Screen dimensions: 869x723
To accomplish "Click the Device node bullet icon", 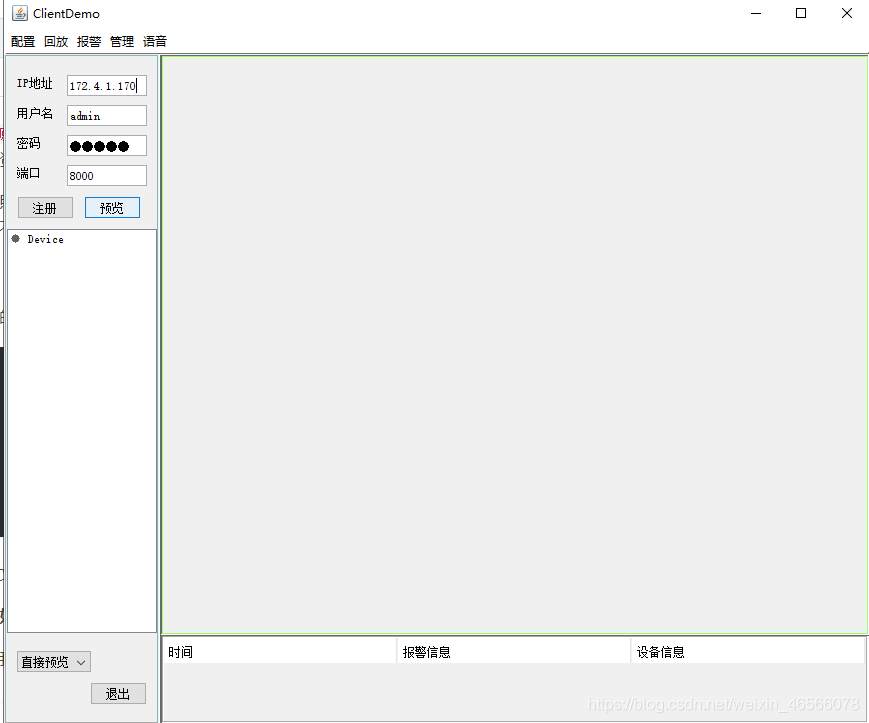I will coord(15,239).
